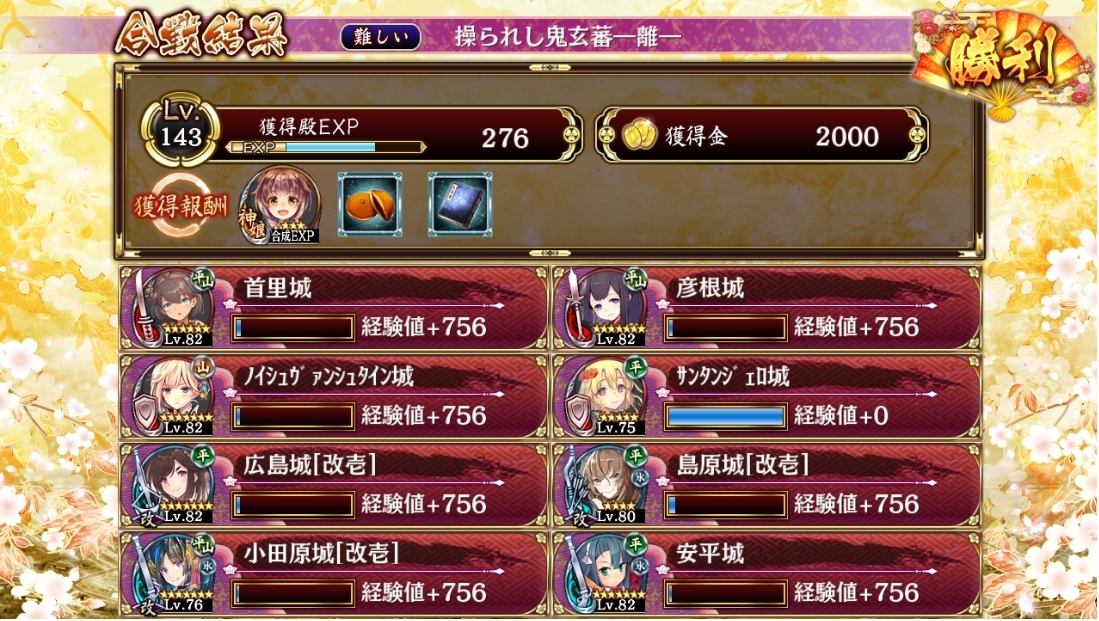This screenshot has height=621, width=1099.
Task: Click the blue book reward icon
Action: (x=460, y=204)
